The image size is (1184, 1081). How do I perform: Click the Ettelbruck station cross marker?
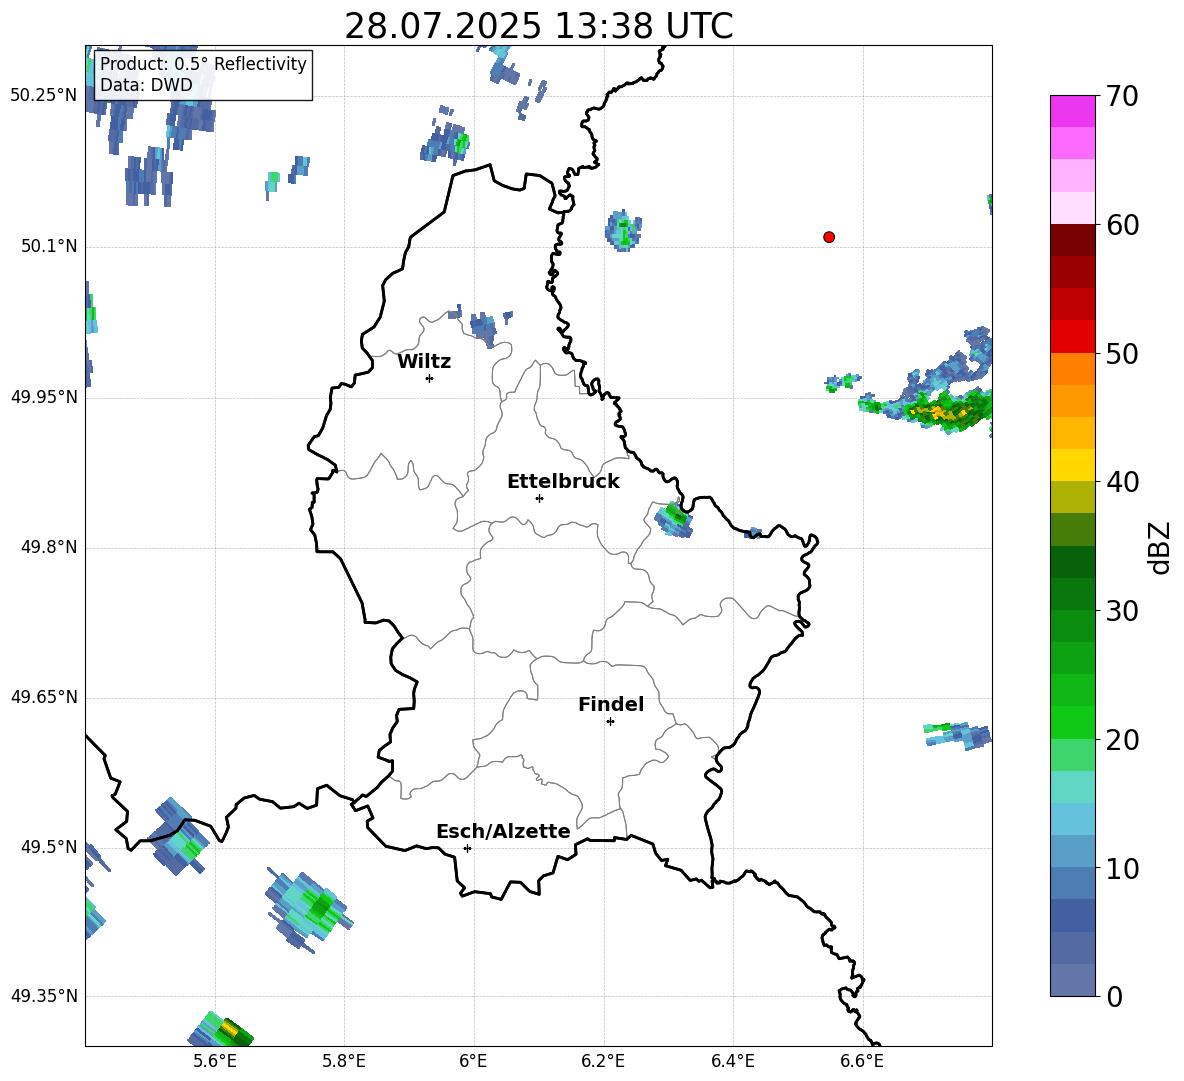point(539,498)
